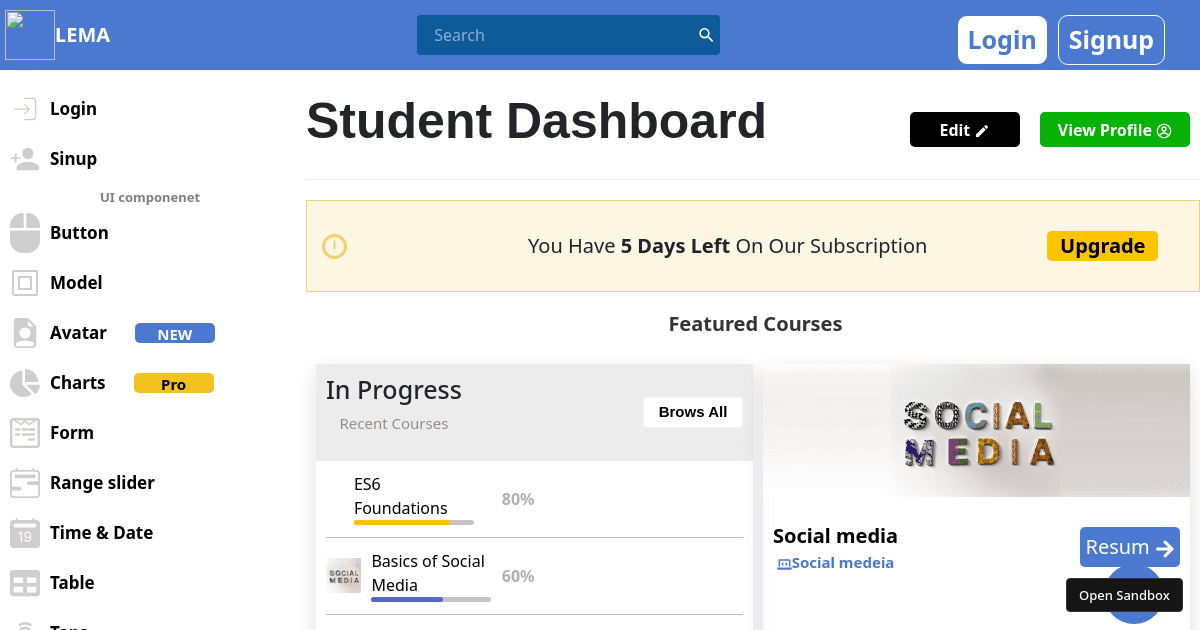Screen dimensions: 1200x630
Task: Open the Avatar component icon
Action: pyautogui.click(x=24, y=332)
